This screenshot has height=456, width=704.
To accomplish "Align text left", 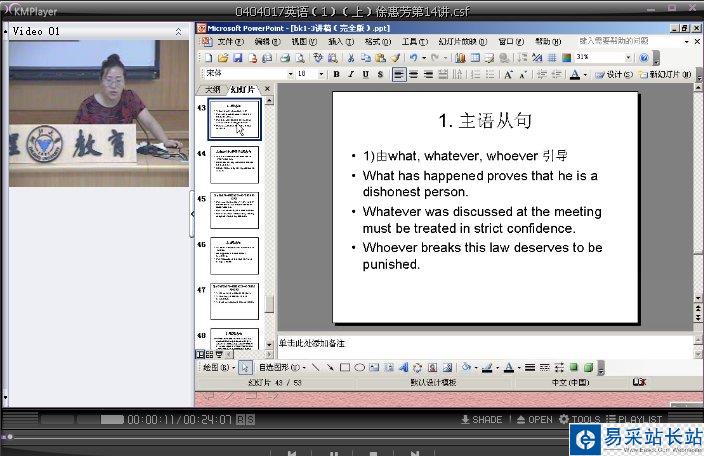I will coord(399,74).
